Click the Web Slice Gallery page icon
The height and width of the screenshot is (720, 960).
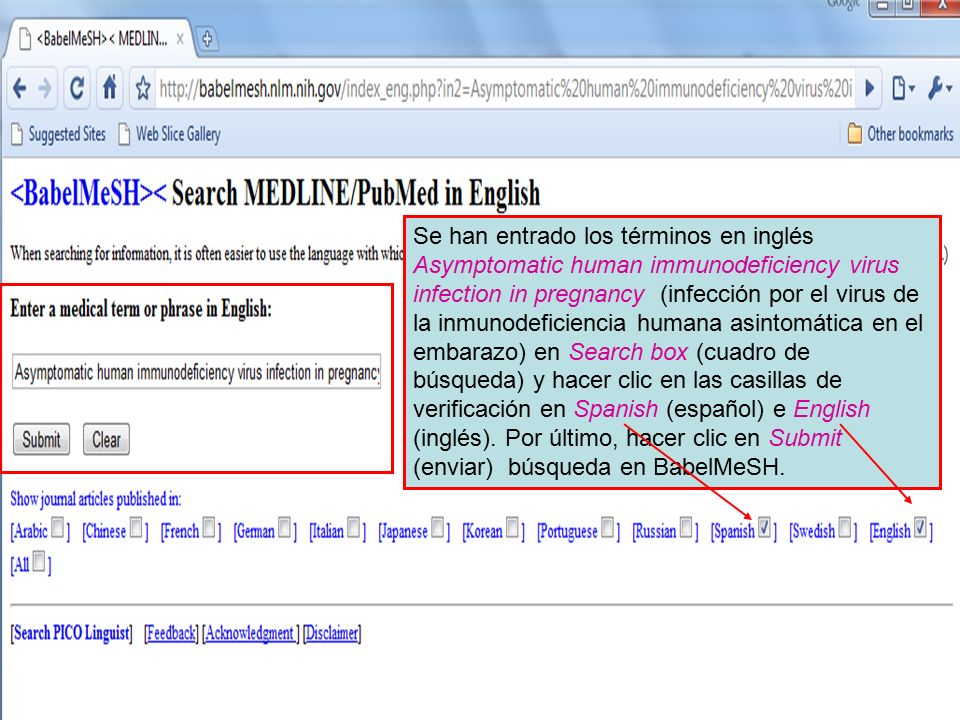[x=124, y=134]
